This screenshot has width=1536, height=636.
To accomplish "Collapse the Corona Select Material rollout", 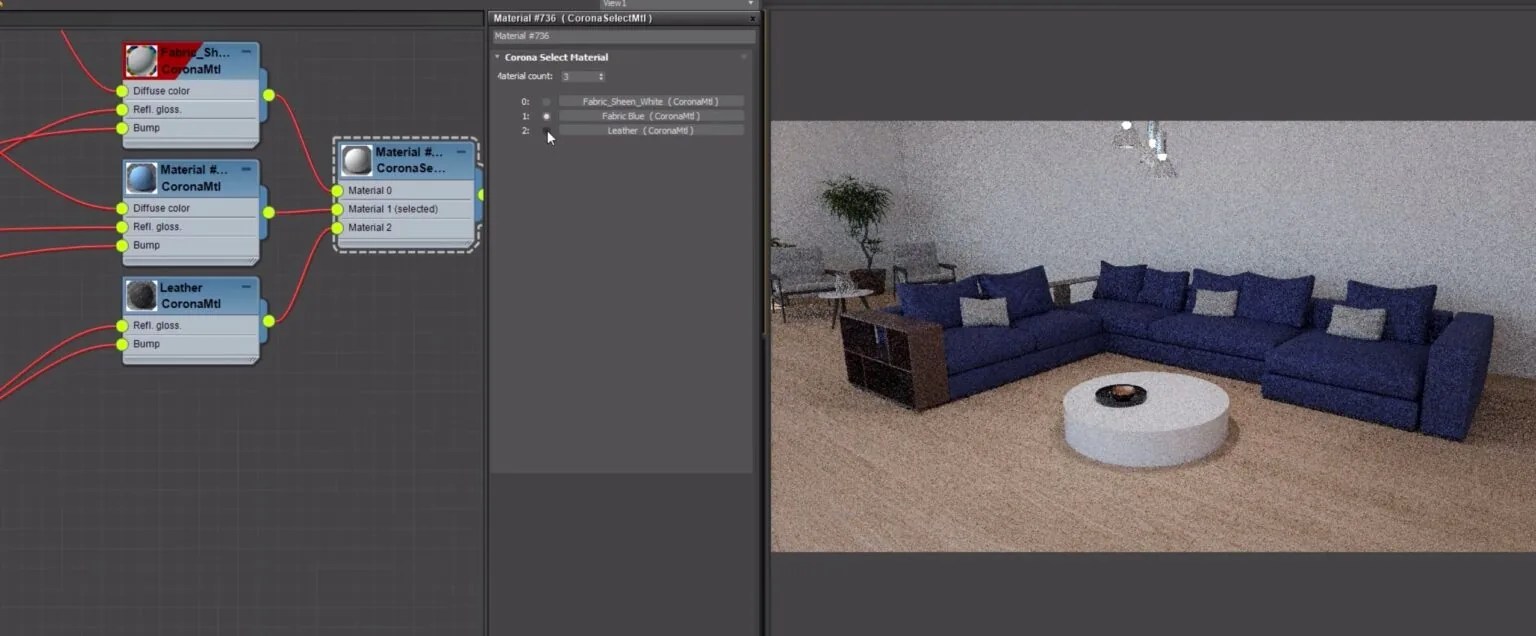I will click(x=495, y=57).
